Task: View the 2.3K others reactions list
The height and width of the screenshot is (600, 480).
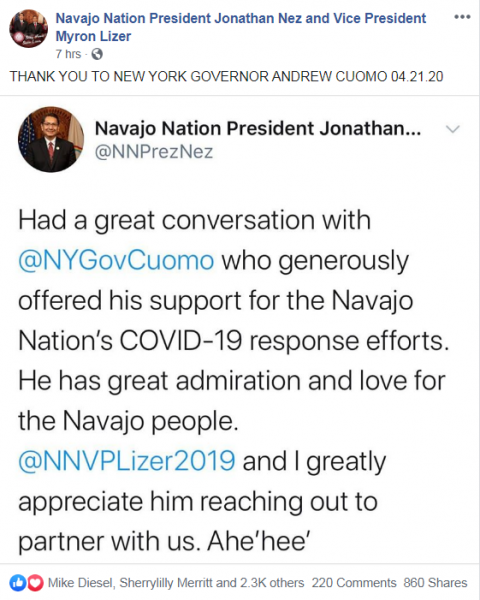Action: [x=272, y=583]
